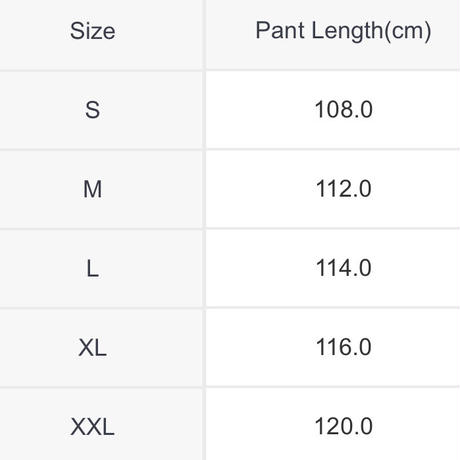
Task: Click the (cm) unit in header
Action: (408, 31)
